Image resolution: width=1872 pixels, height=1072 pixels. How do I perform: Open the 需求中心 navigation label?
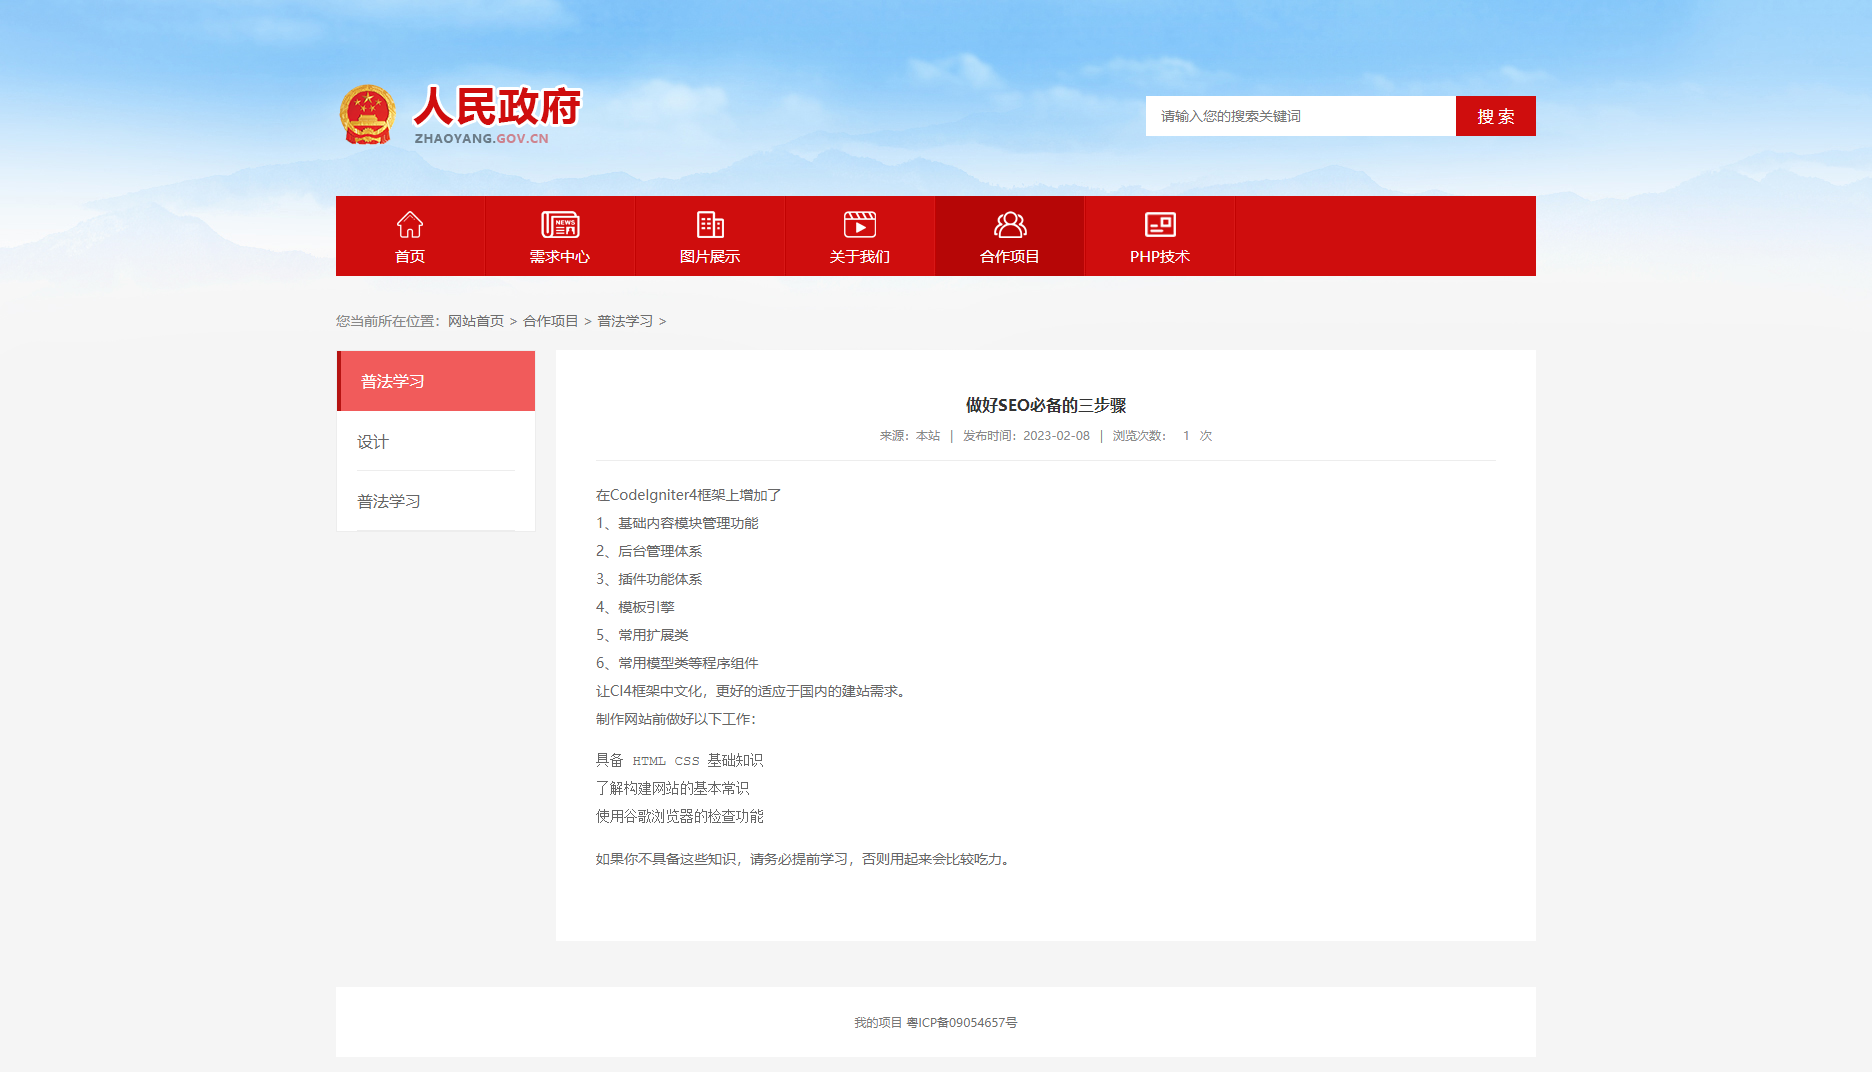560,257
